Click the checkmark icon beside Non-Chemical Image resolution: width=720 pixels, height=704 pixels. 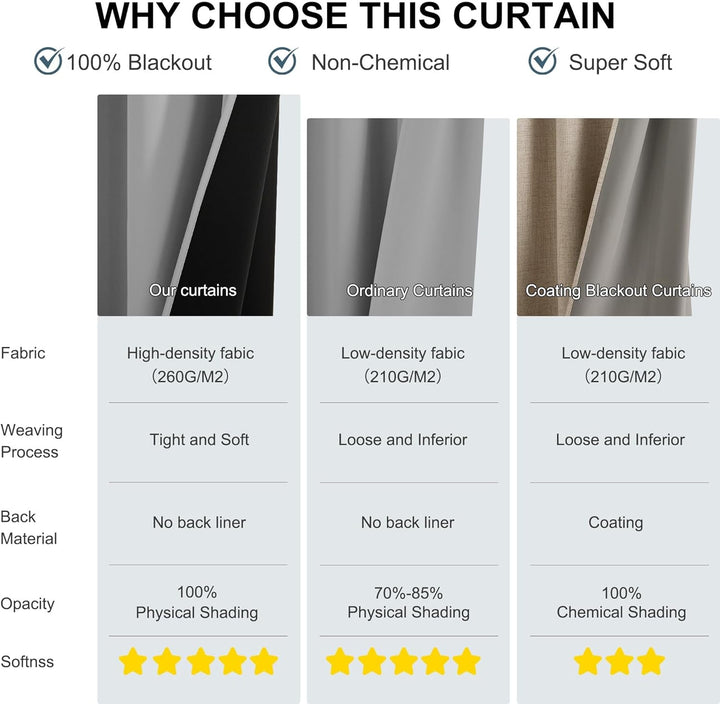[x=282, y=61]
